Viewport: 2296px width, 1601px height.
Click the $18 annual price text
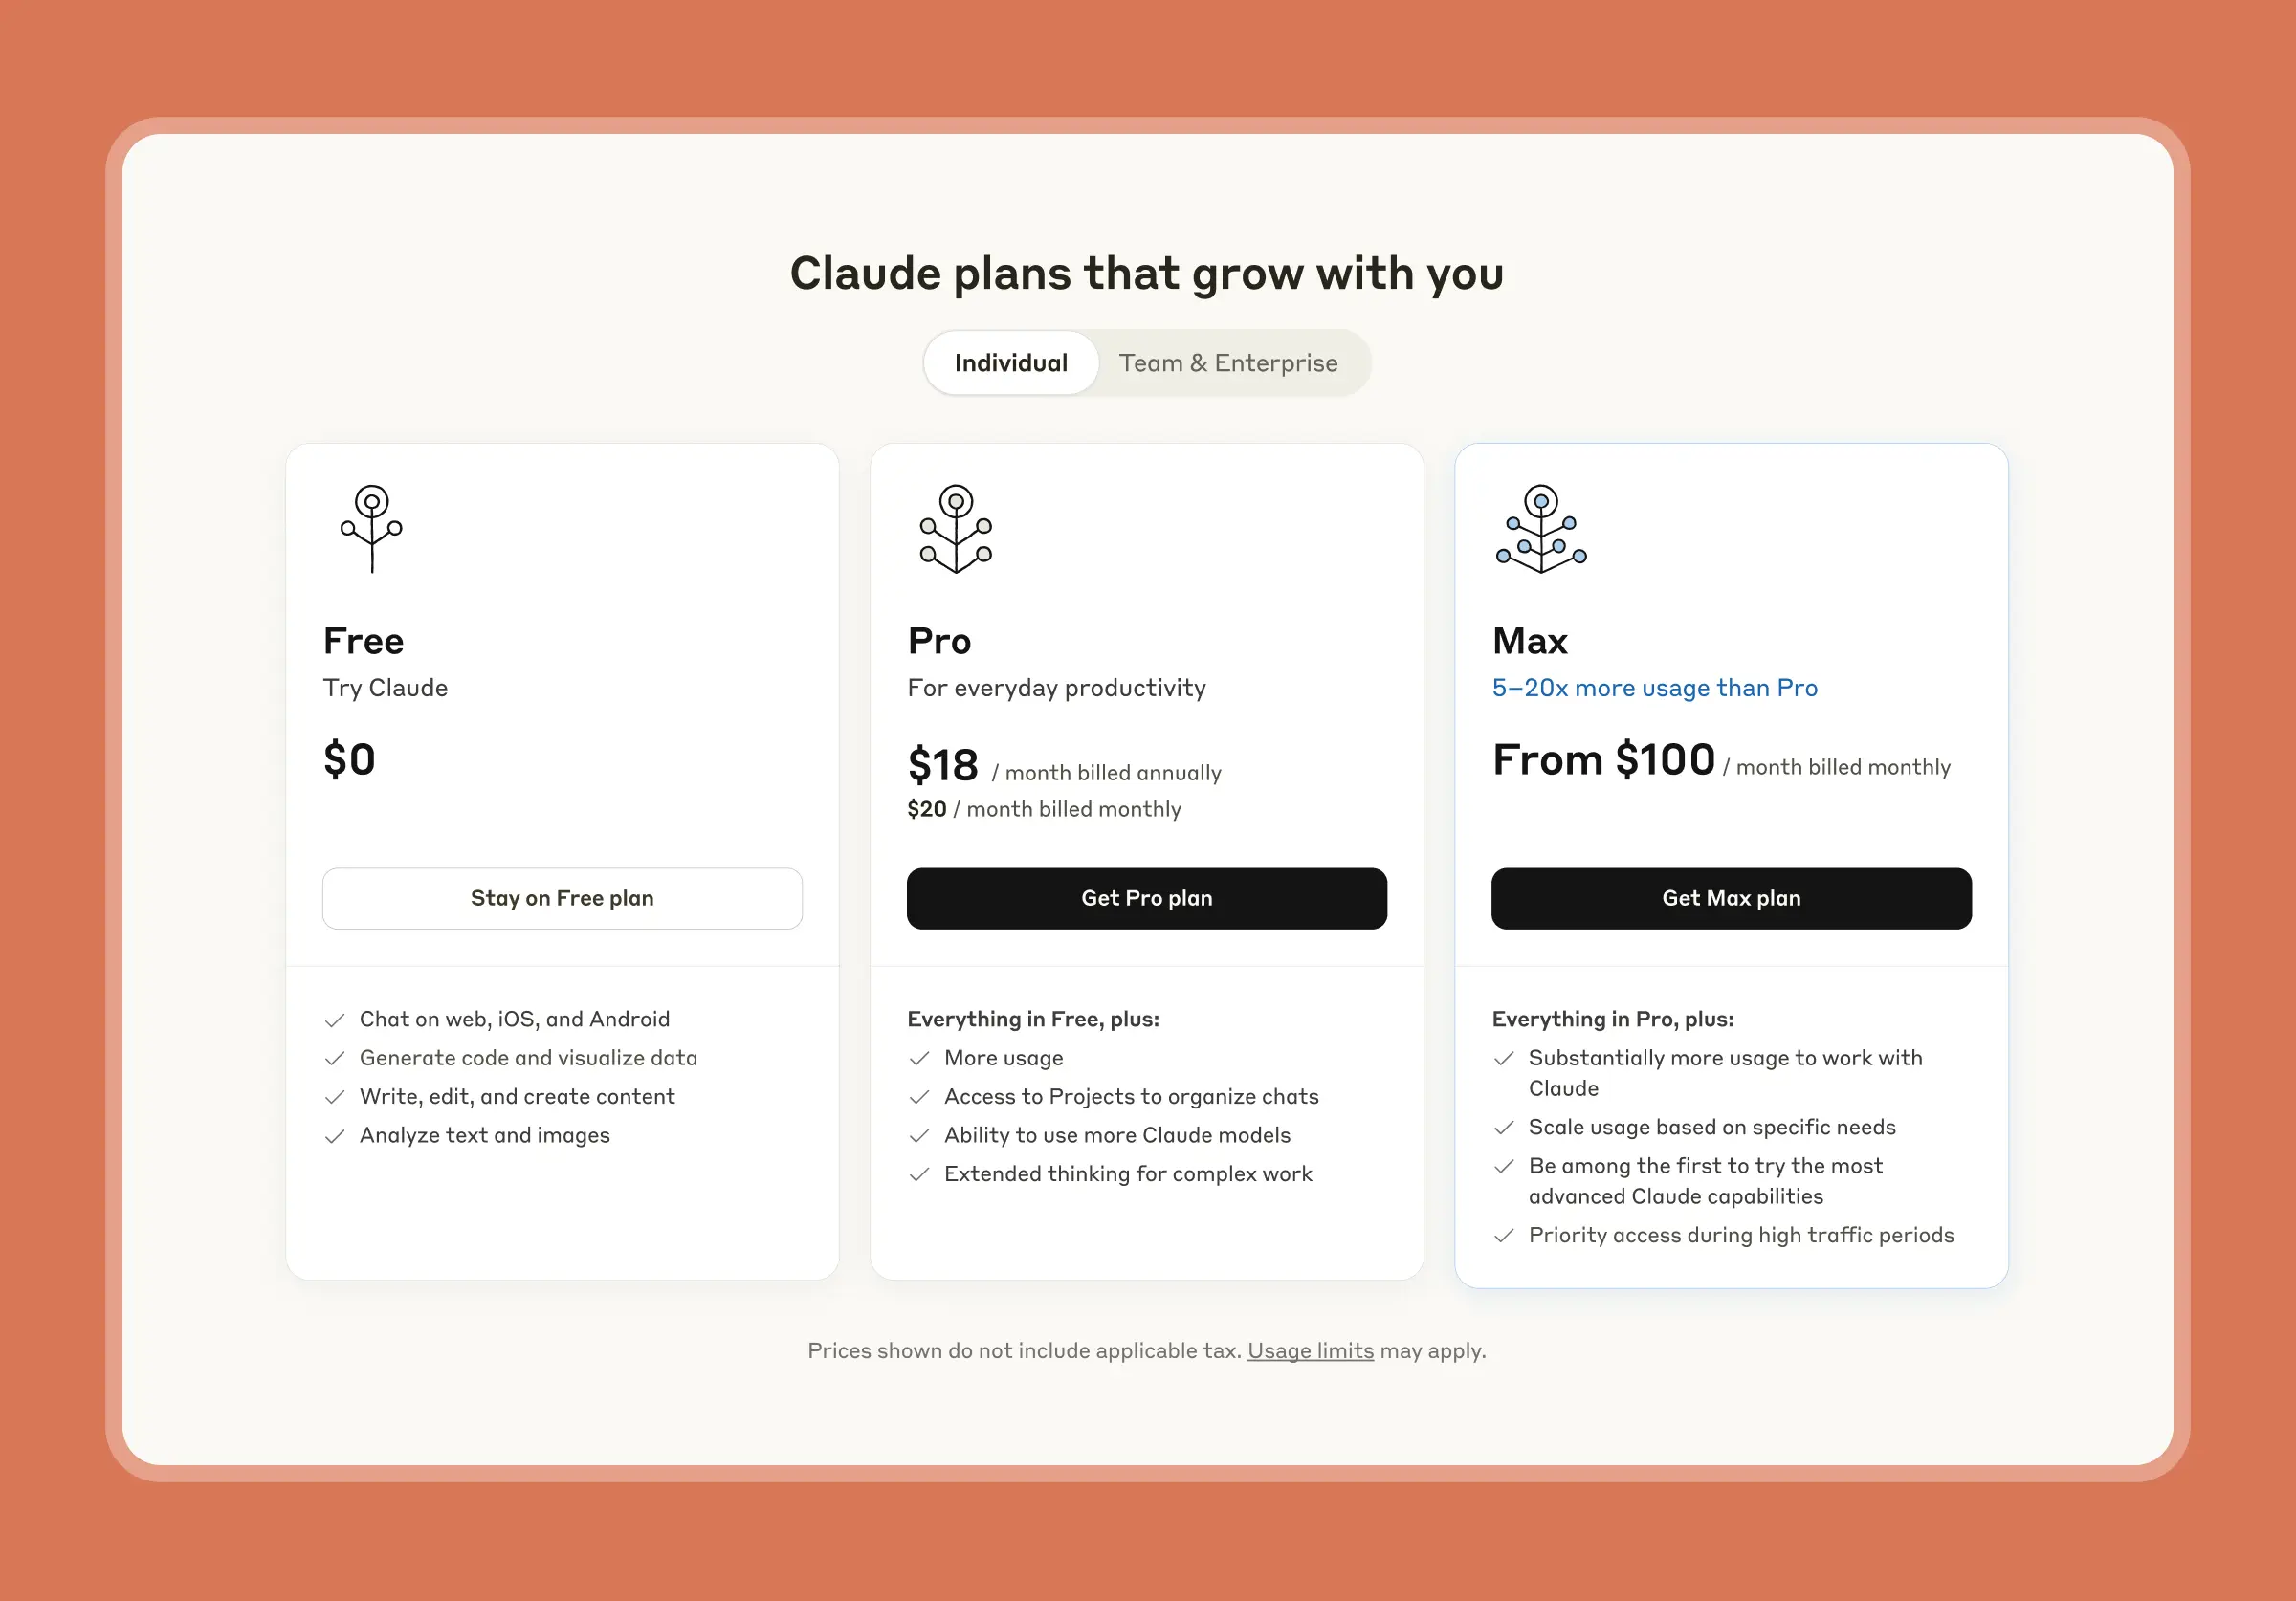coord(941,765)
